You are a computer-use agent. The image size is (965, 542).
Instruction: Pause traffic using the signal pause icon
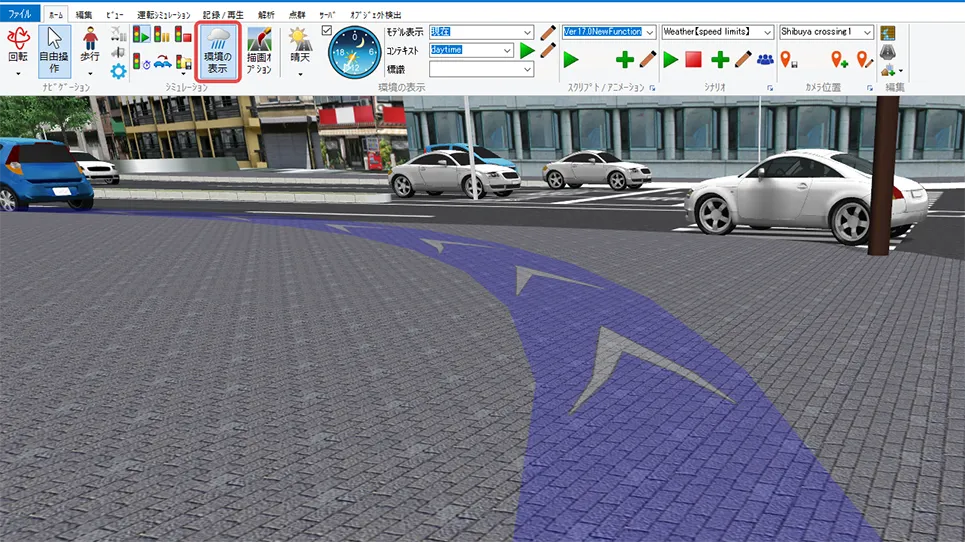[162, 36]
